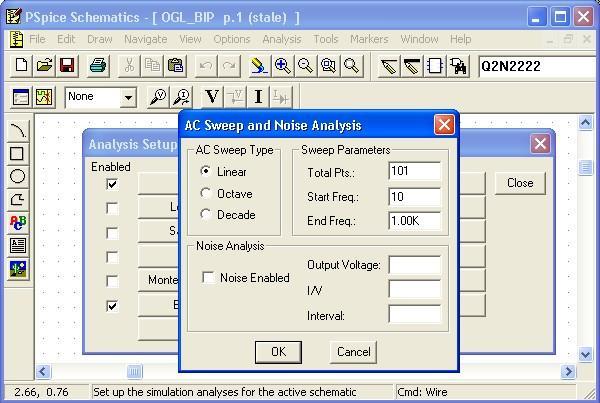Screen dimensions: 600x403
Task: Click the Zoom Out magnifier icon
Action: [x=305, y=65]
